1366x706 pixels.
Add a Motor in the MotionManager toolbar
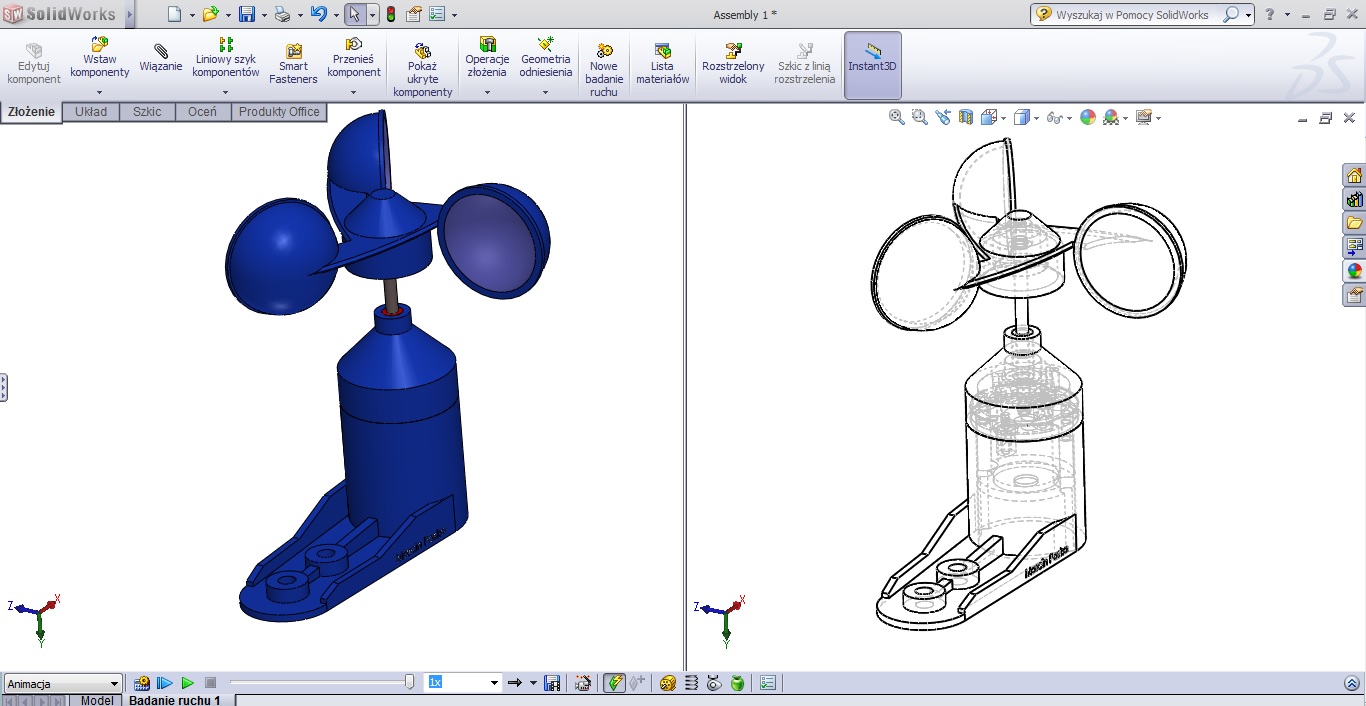click(670, 682)
